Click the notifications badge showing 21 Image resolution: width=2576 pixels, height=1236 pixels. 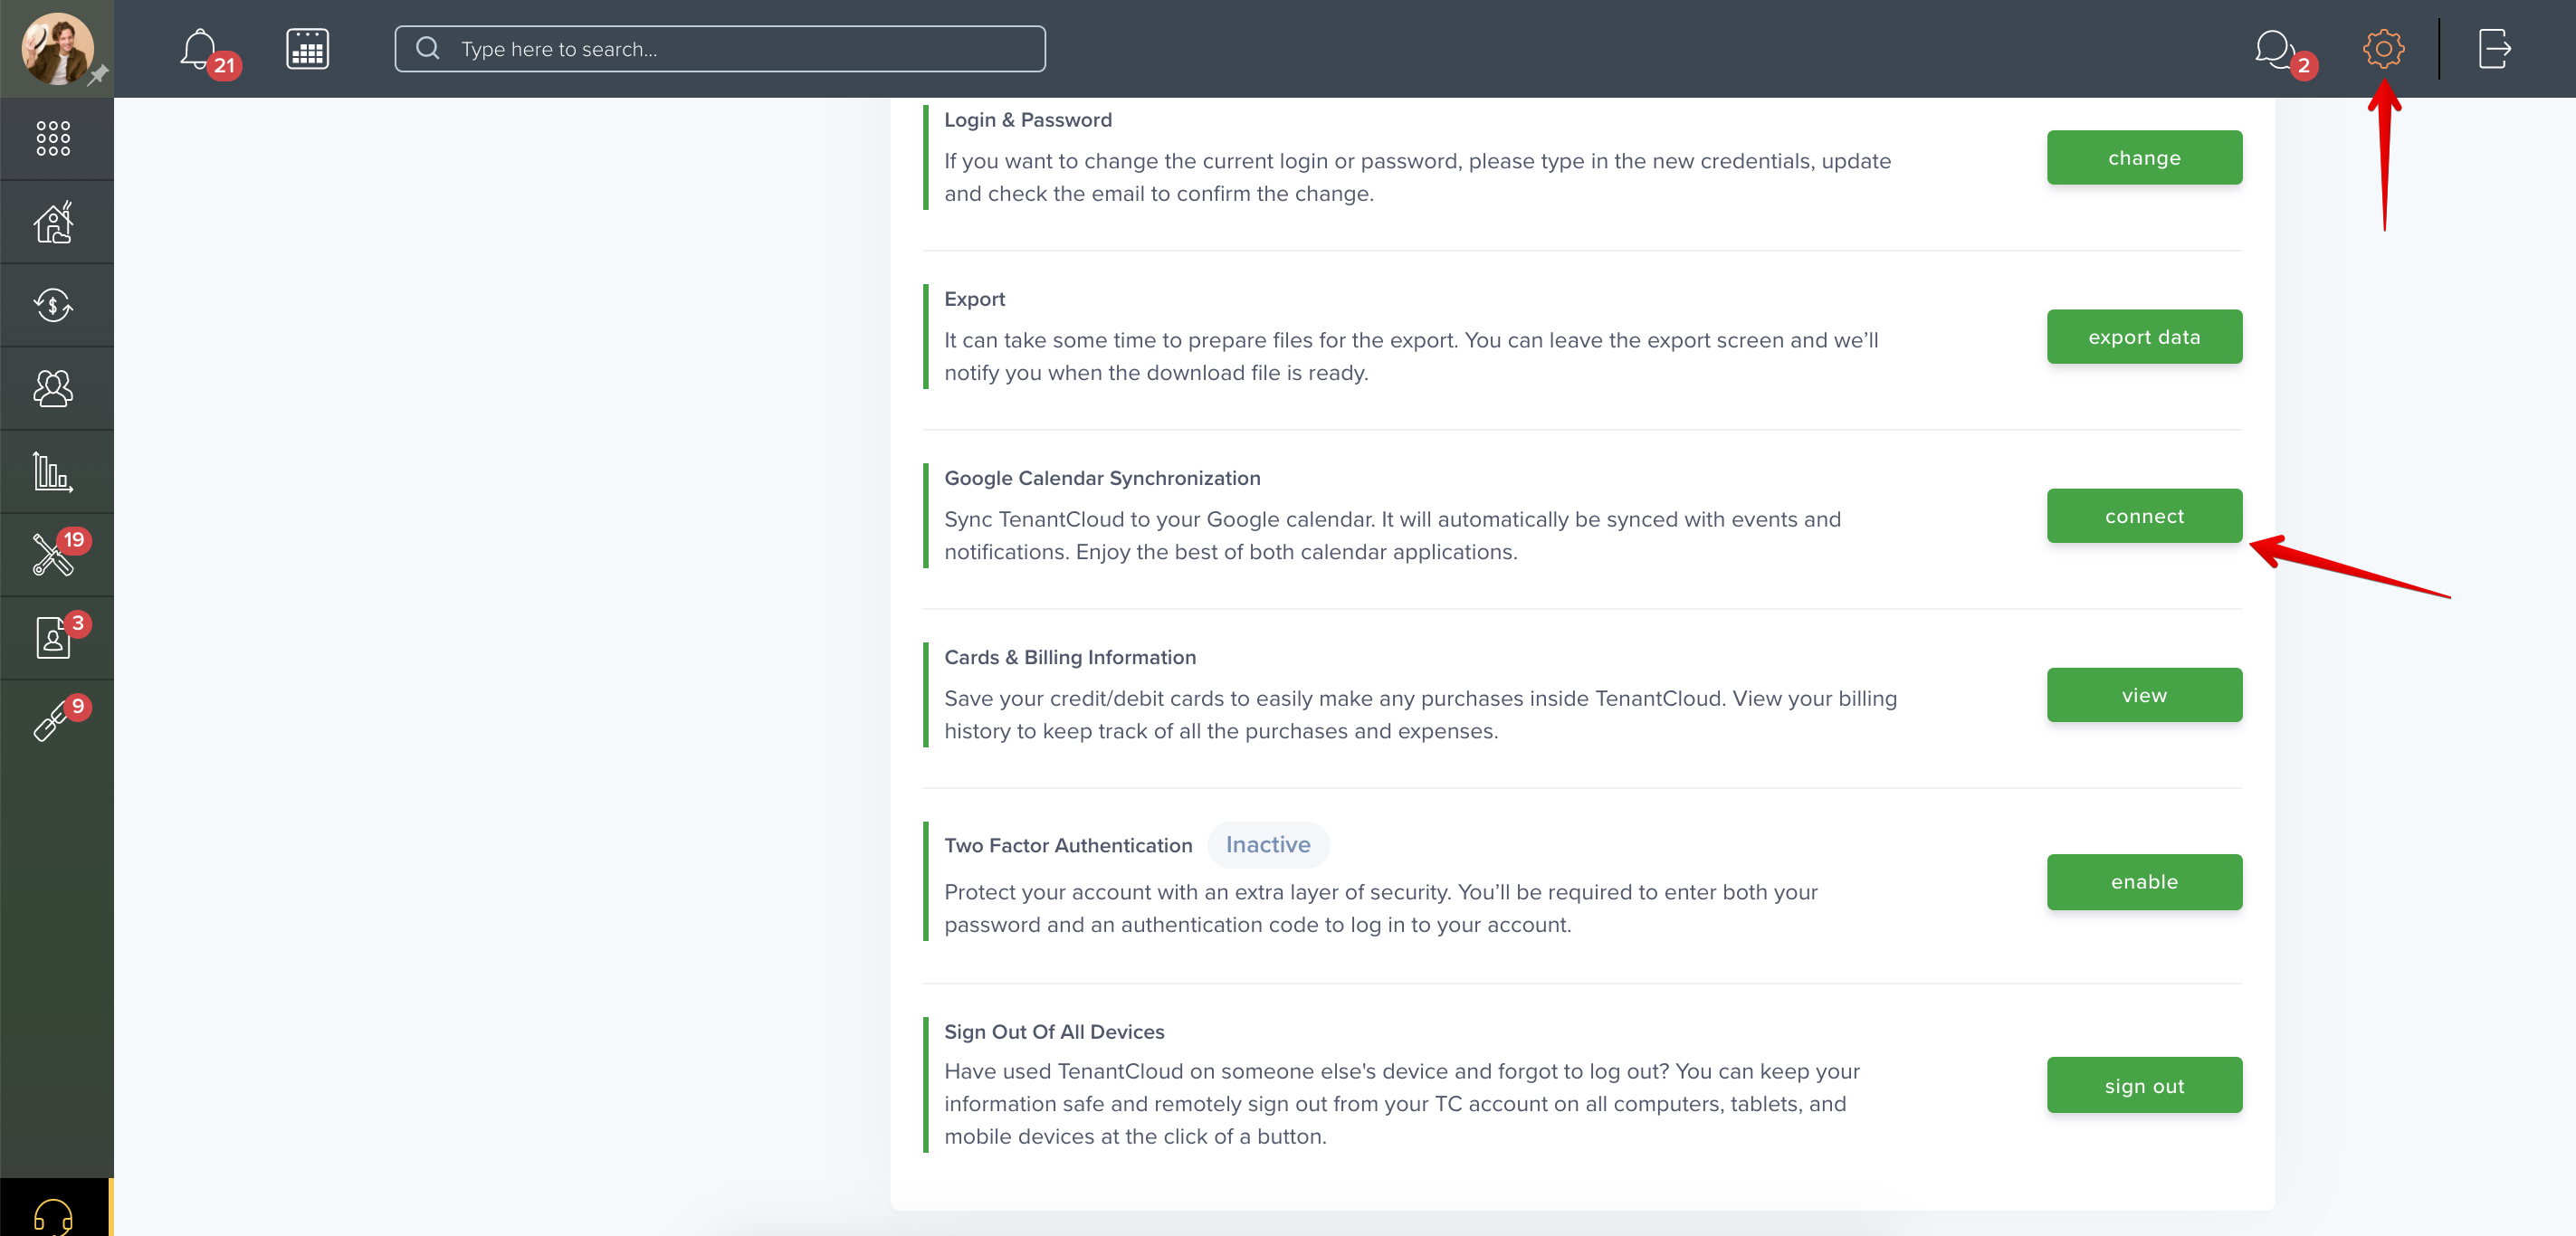224,66
